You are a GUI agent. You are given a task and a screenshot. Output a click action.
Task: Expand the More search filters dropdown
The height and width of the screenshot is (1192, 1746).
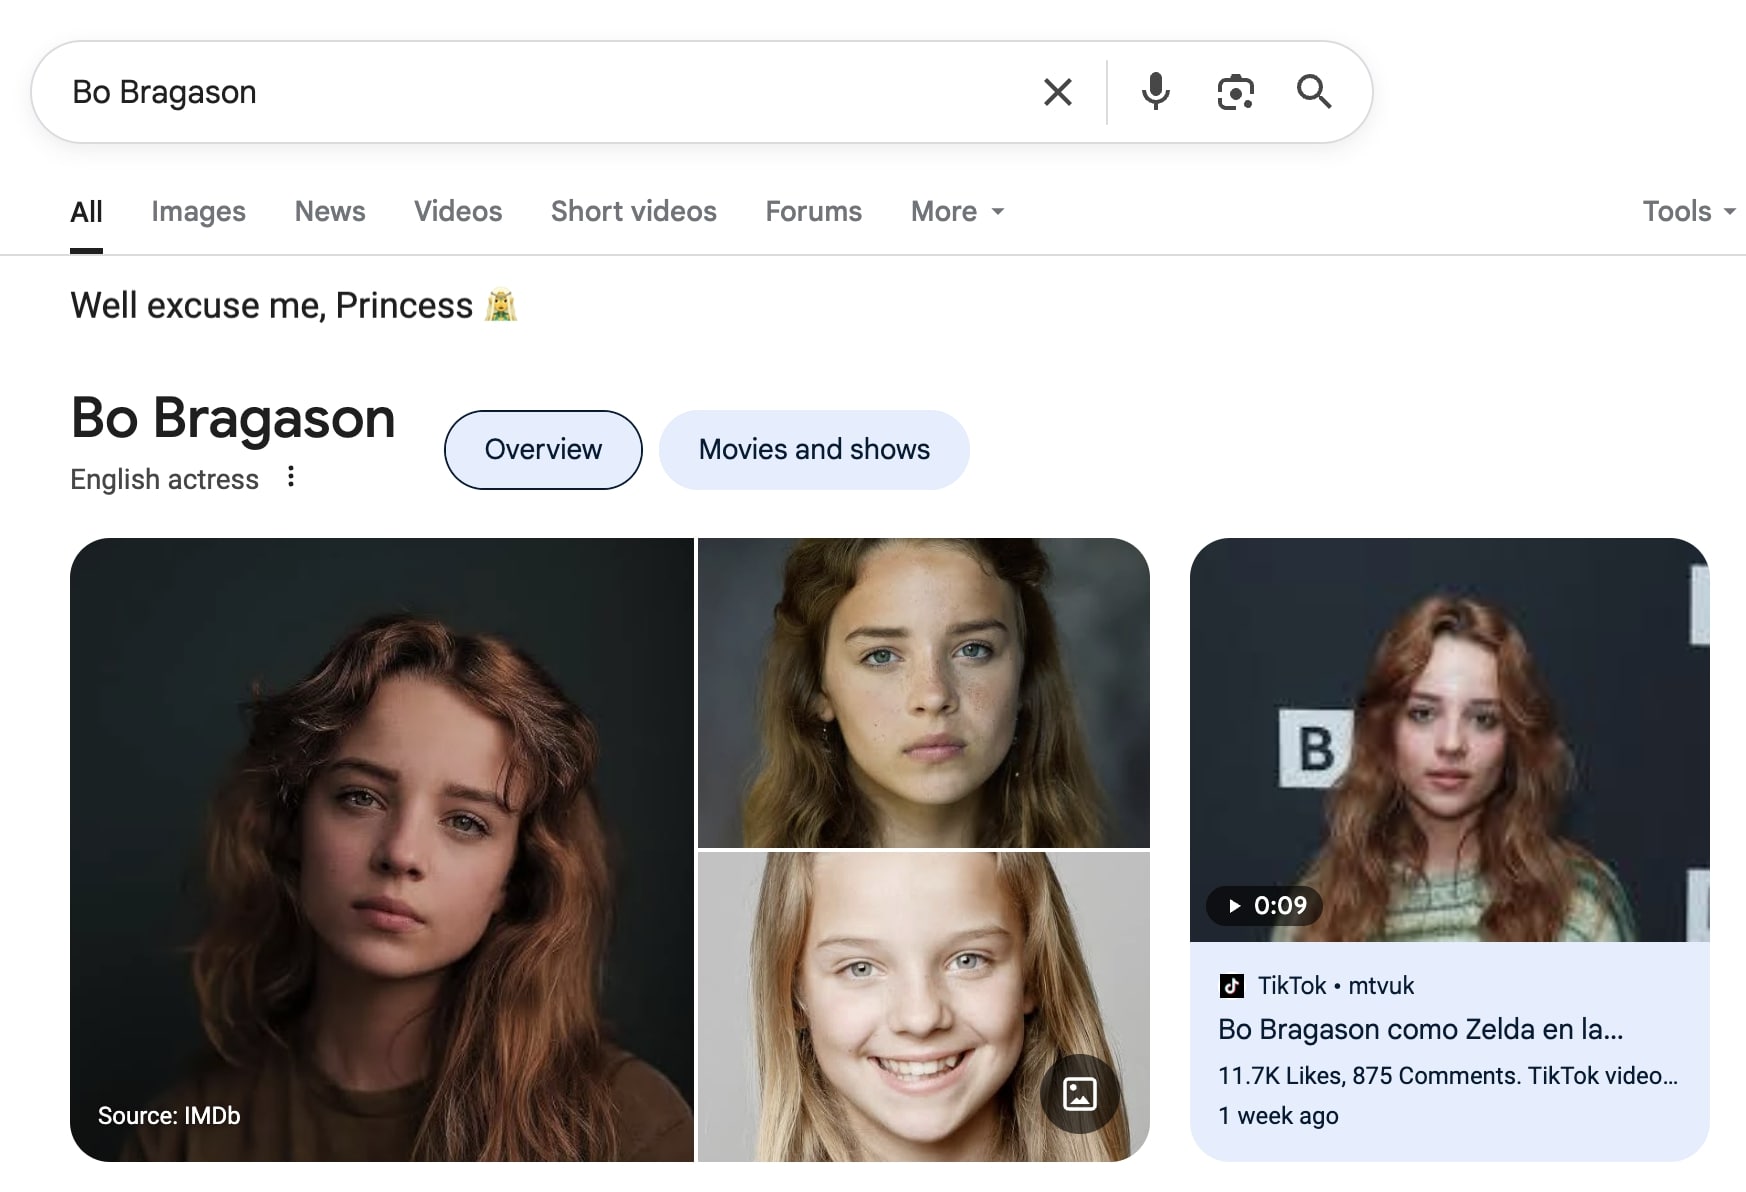(957, 211)
